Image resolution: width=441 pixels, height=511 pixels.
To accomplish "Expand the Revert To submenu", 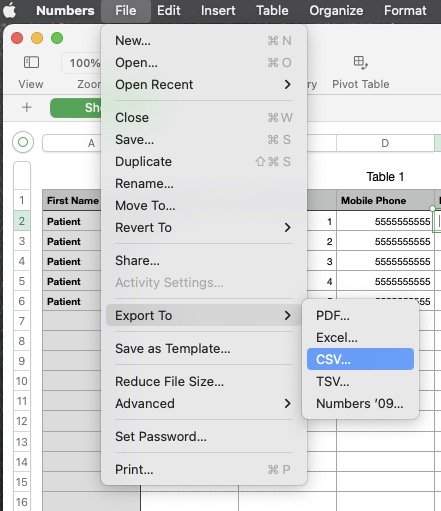I will coord(204,228).
